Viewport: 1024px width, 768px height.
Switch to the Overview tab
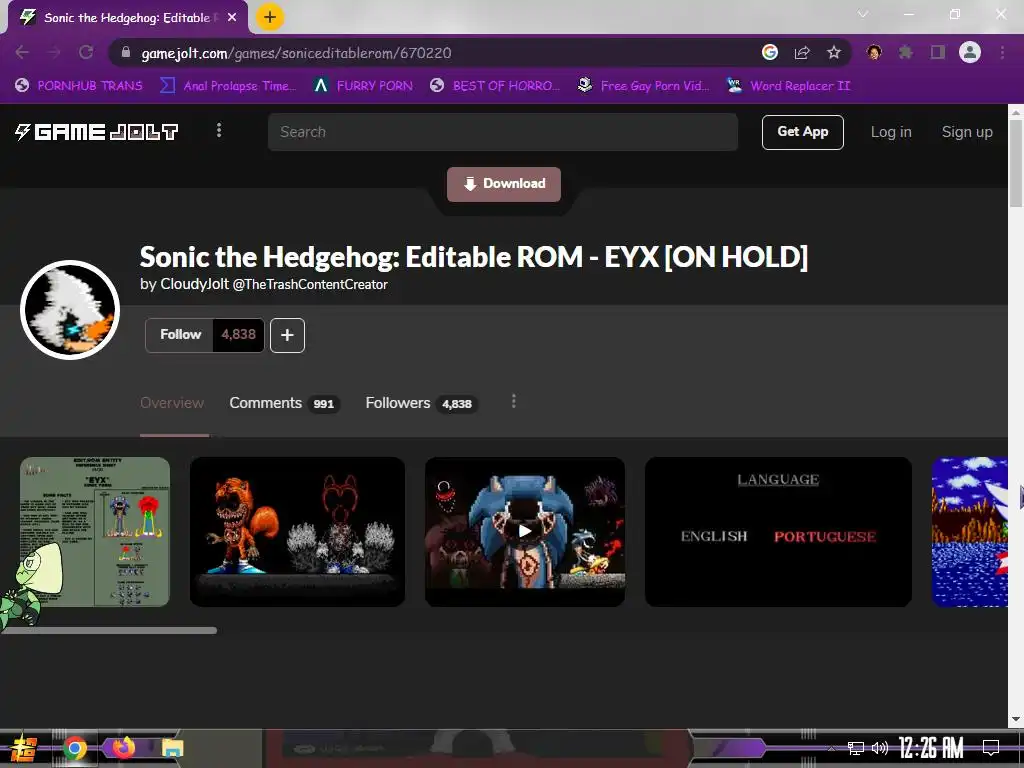point(172,403)
